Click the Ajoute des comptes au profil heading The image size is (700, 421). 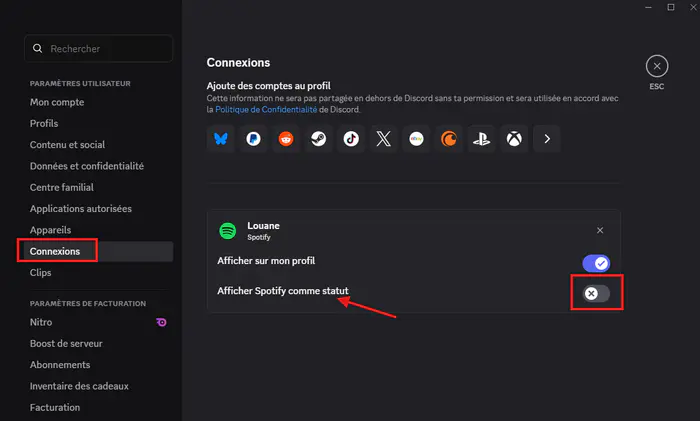268,86
